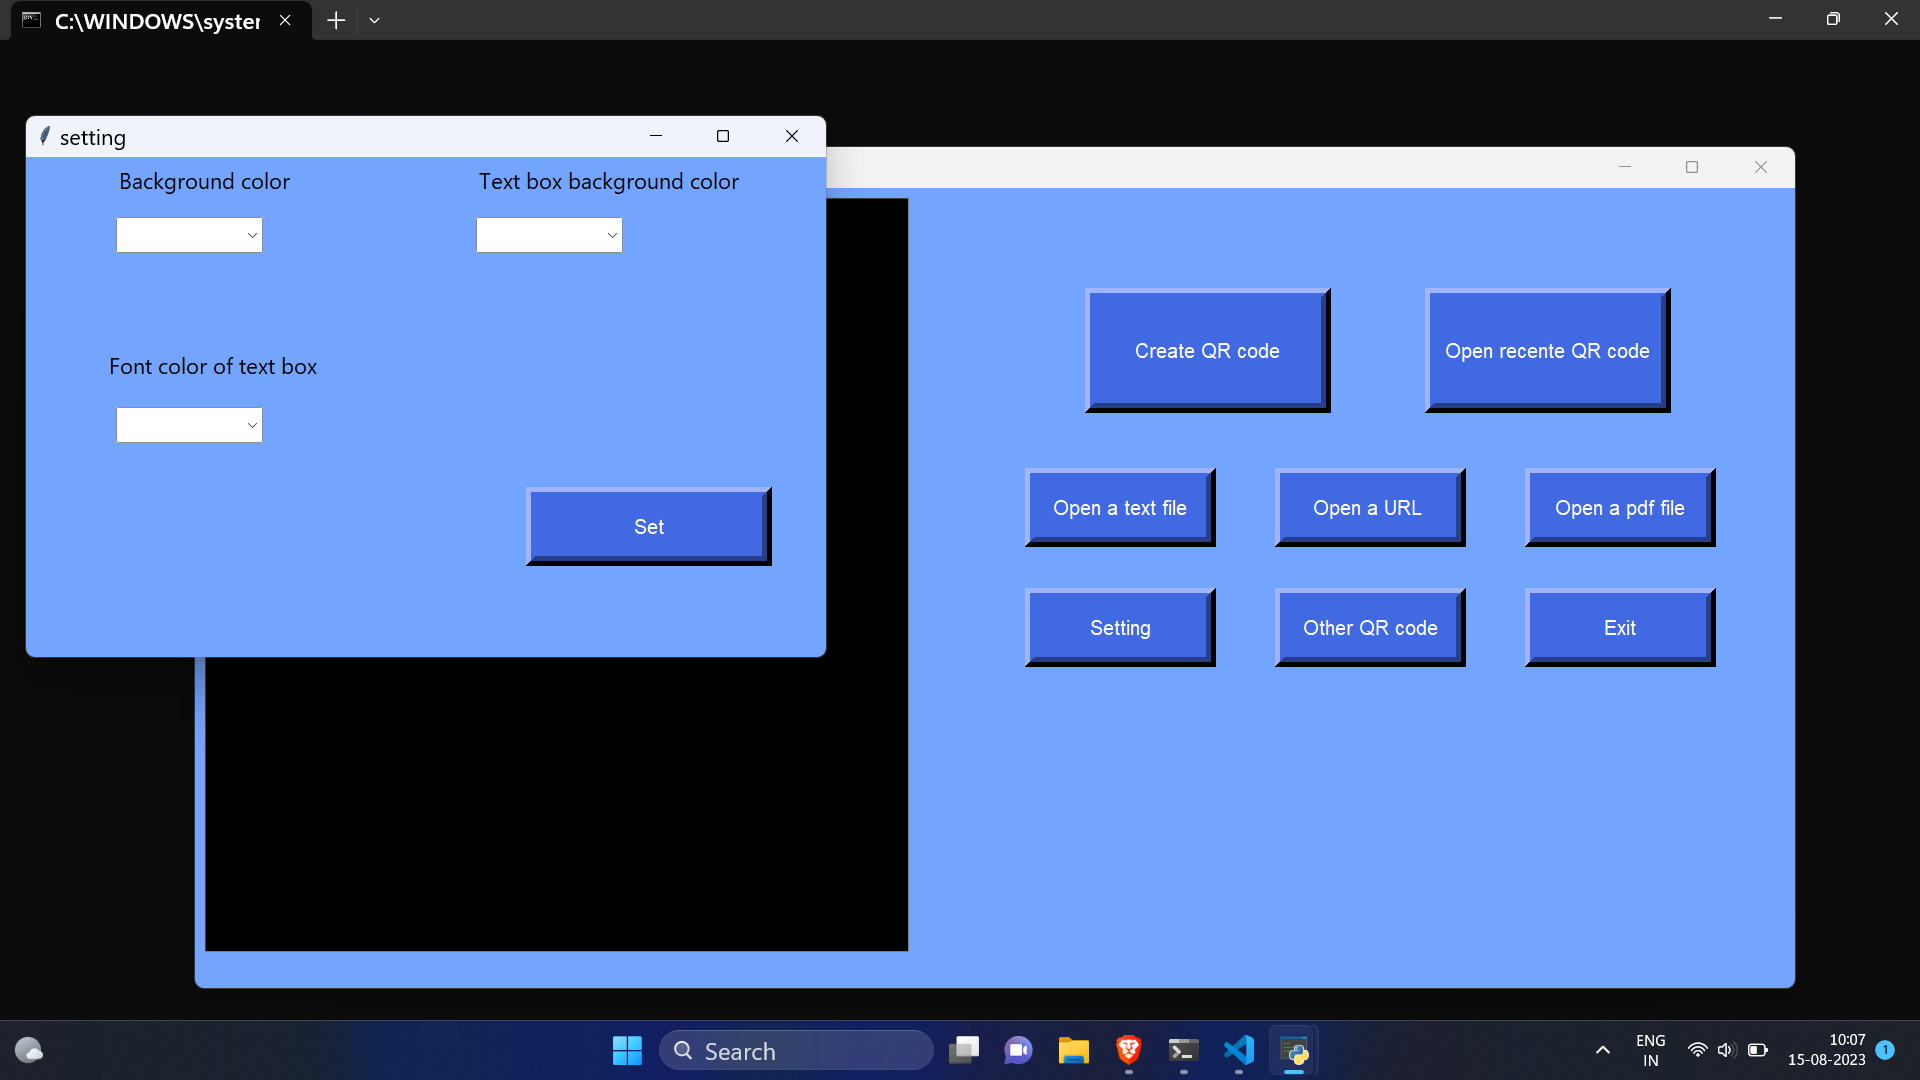The image size is (1920, 1080).
Task: Launch Brave browser from taskbar
Action: pyautogui.click(x=1128, y=1051)
